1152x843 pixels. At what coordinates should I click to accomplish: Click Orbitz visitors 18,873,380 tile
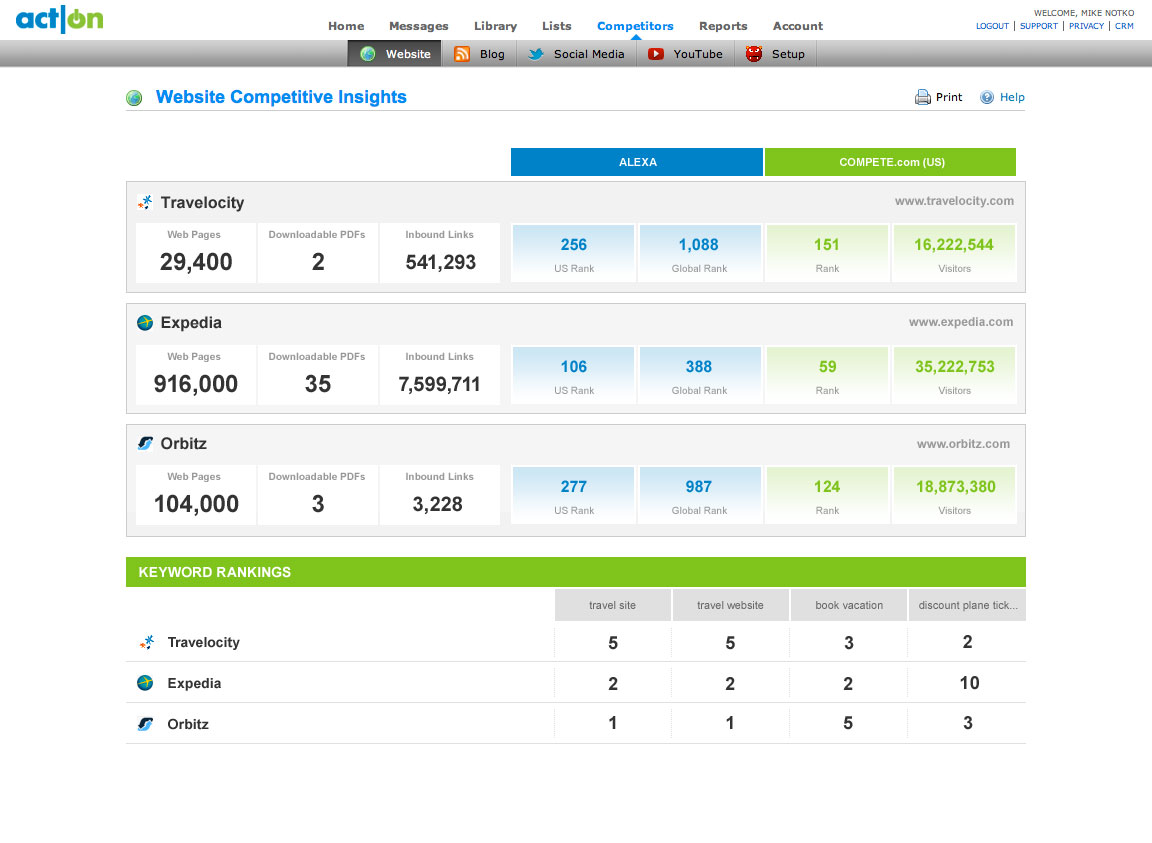tap(954, 495)
